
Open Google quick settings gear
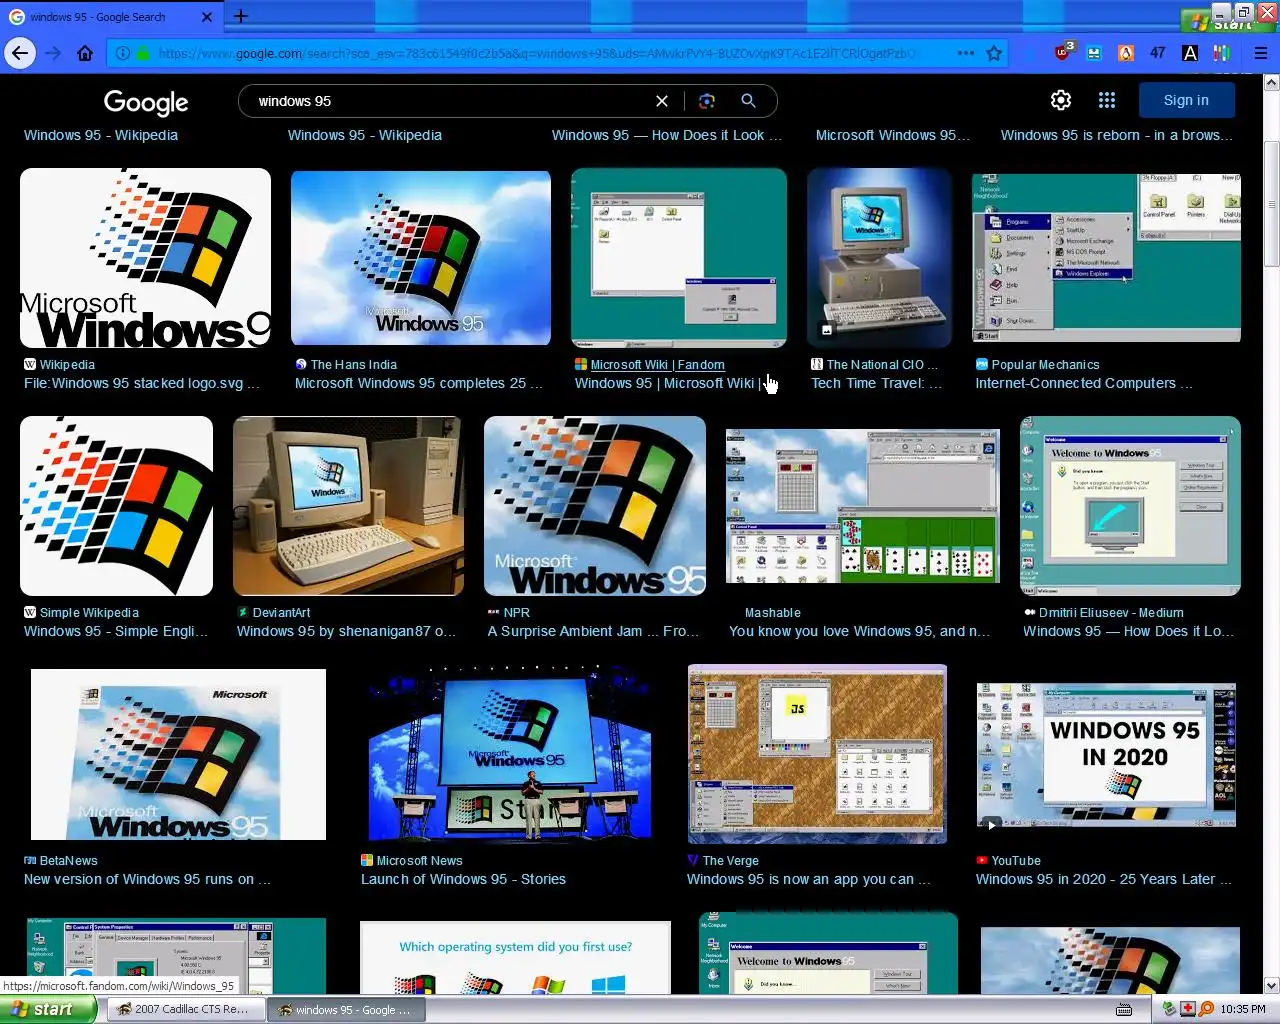[1061, 100]
